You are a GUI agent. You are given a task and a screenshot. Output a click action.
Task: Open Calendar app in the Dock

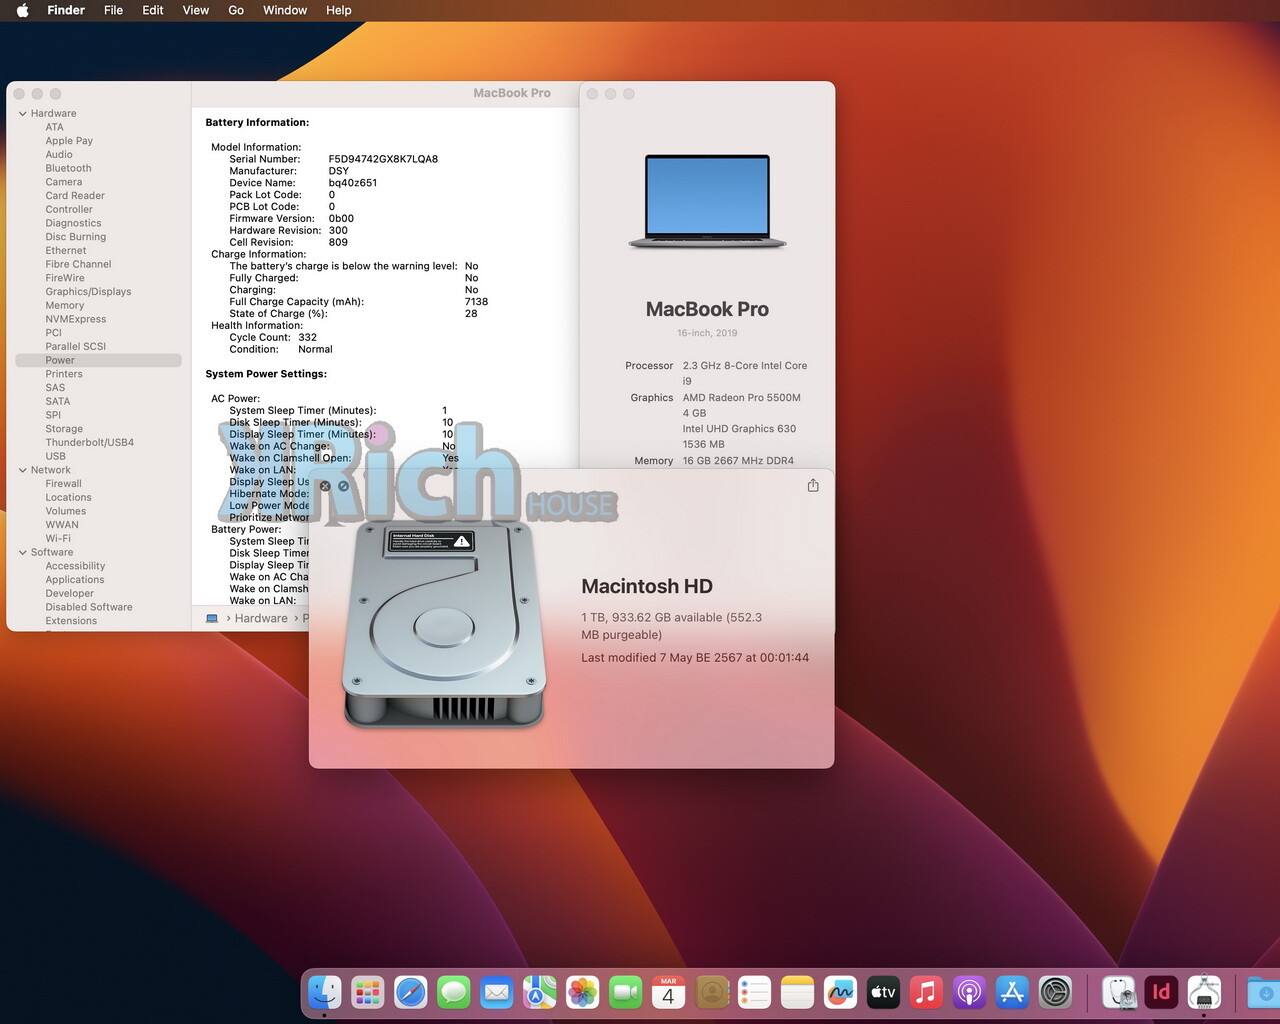[x=668, y=992]
